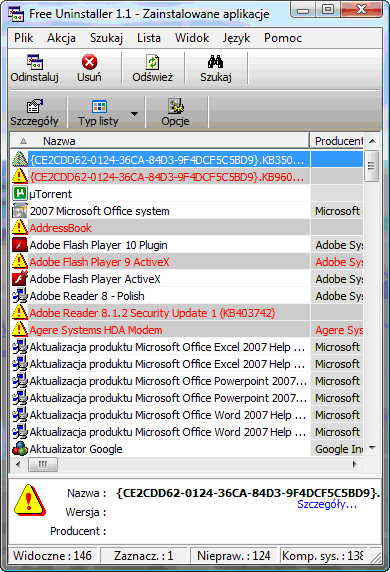Image resolution: width=390 pixels, height=572 pixels.
Task: Click Niepraw.: 124 in status bar
Action: pos(233,556)
